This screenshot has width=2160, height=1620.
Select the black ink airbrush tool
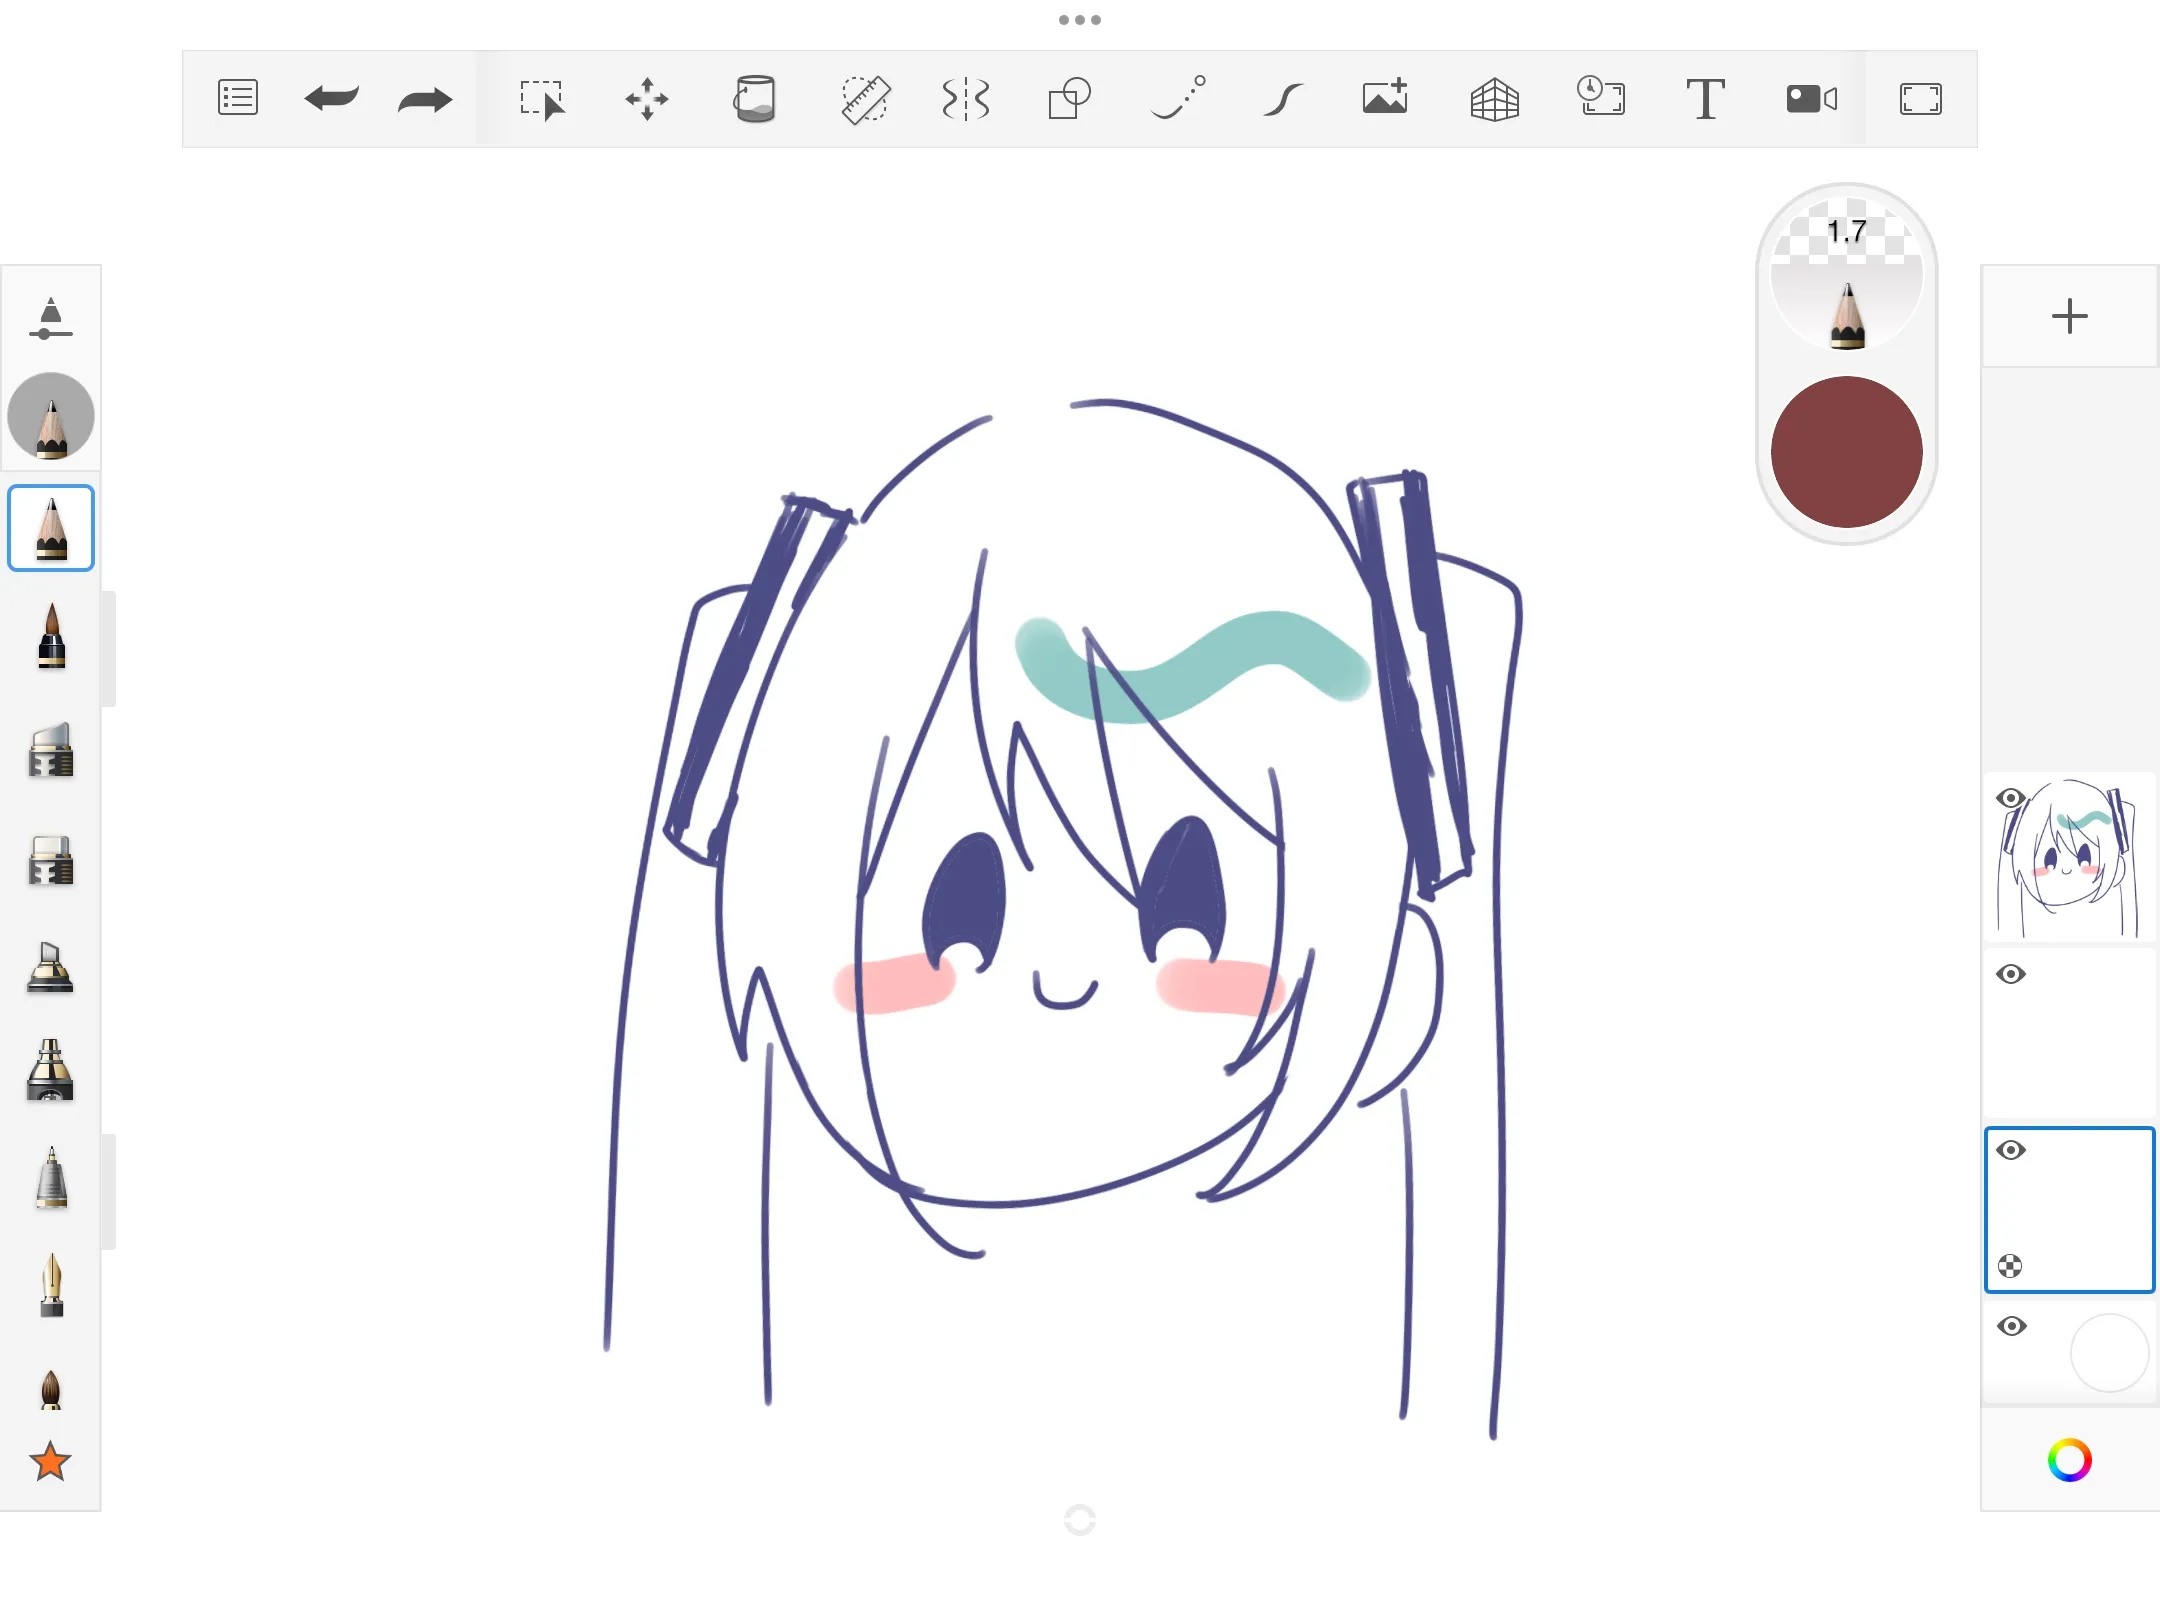50,1070
